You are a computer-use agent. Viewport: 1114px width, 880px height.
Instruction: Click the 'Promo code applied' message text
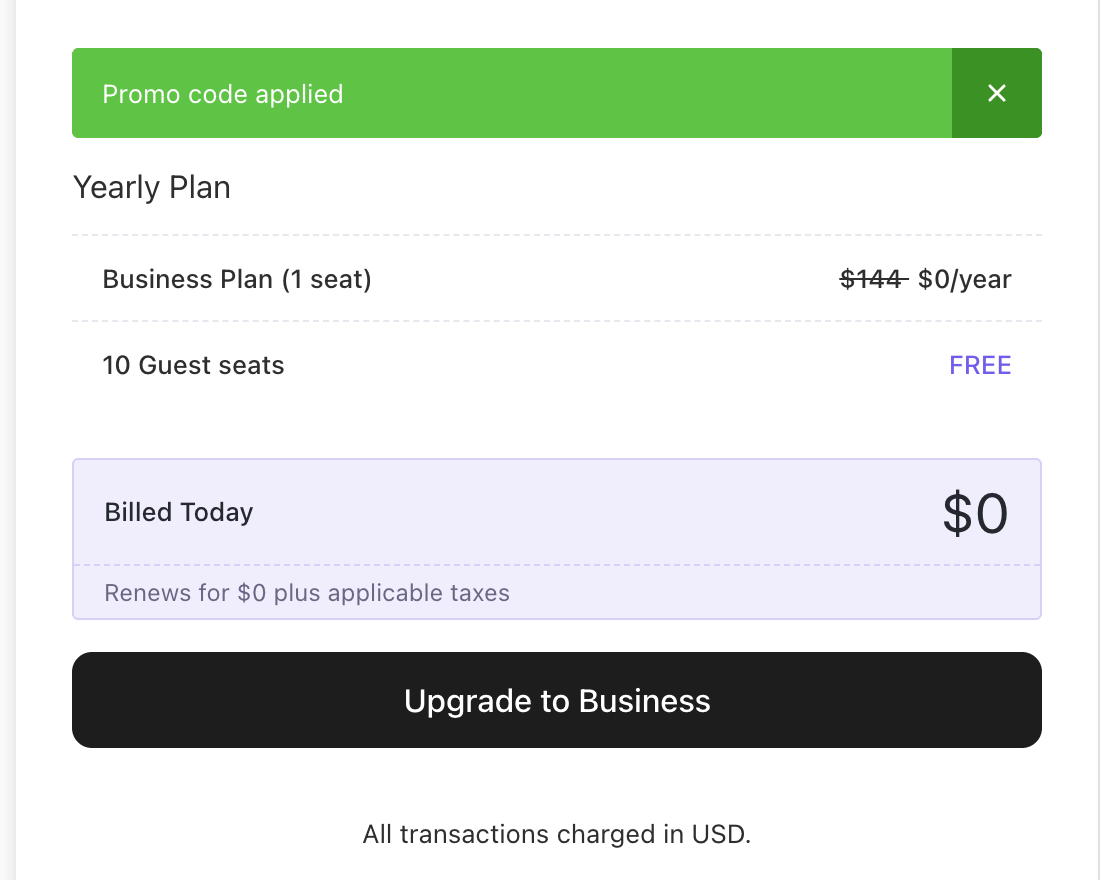pos(223,94)
